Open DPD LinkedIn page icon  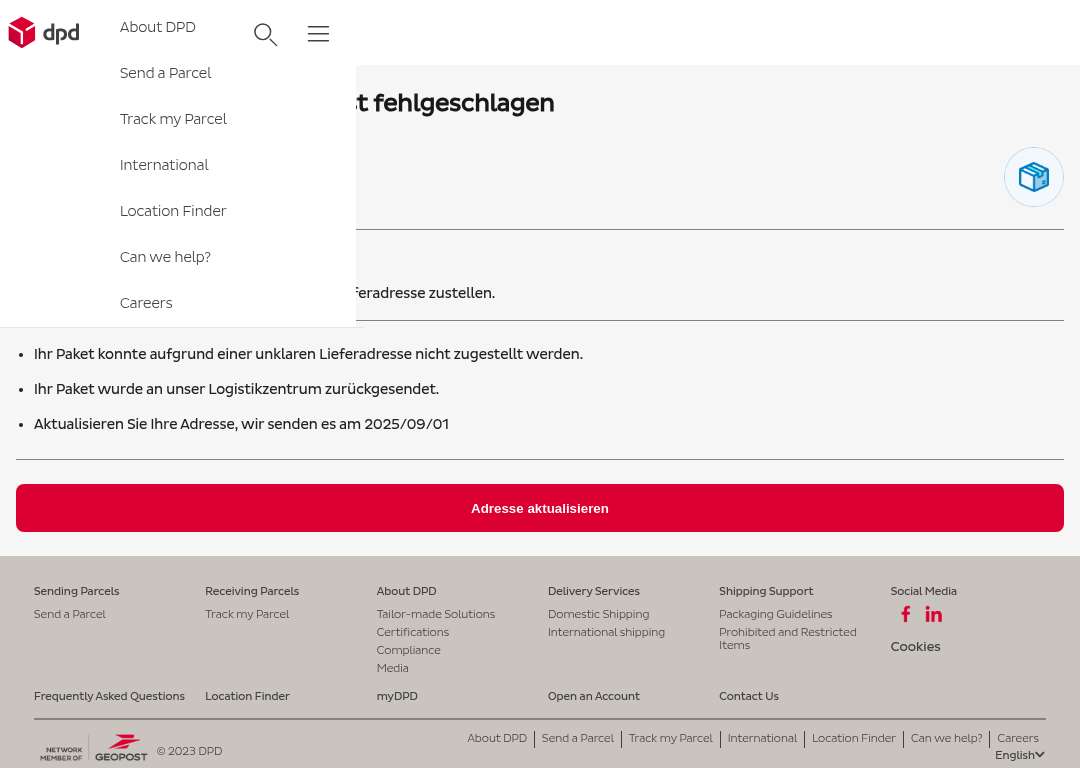pyautogui.click(x=933, y=614)
